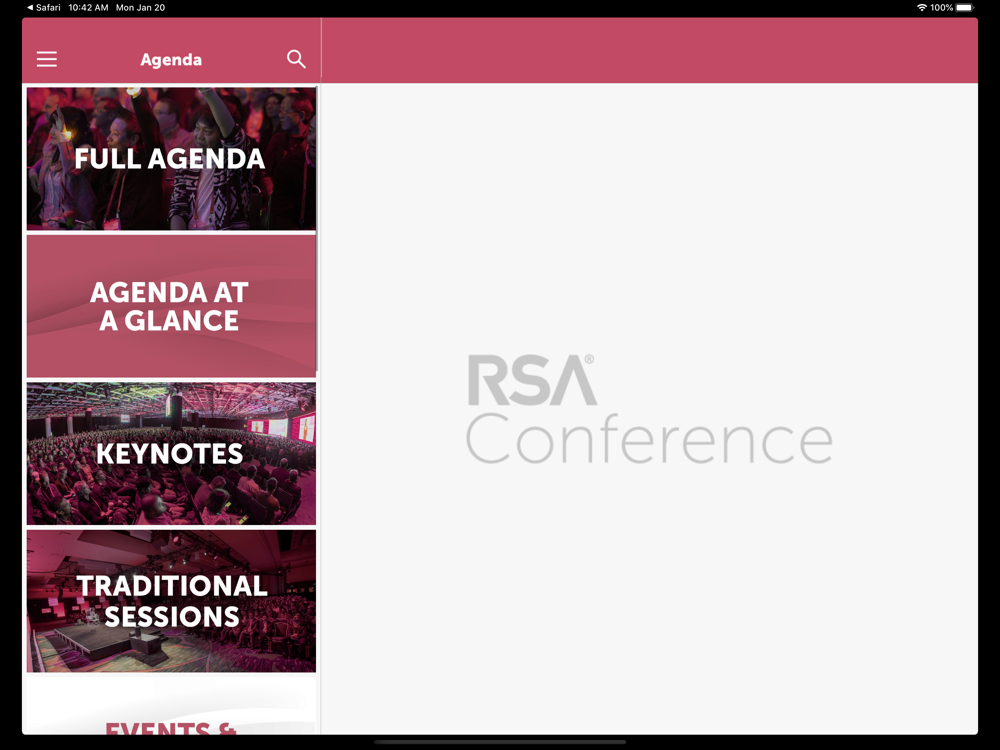The image size is (1000, 750).
Task: Open the Full Agenda tile
Action: point(171,159)
